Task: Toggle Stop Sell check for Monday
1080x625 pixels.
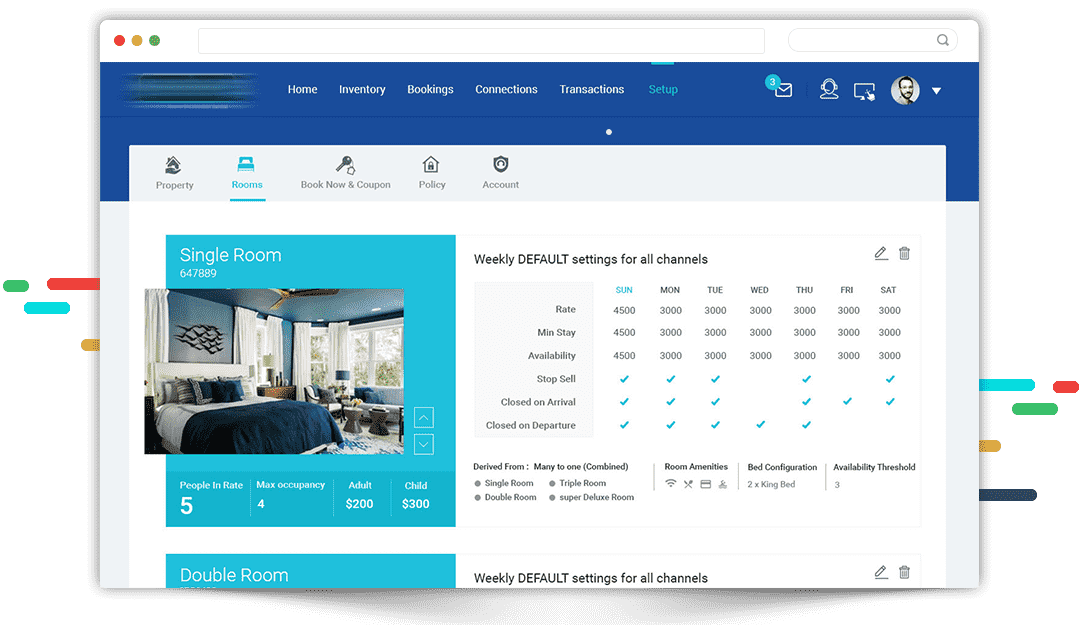Action: [x=670, y=379]
